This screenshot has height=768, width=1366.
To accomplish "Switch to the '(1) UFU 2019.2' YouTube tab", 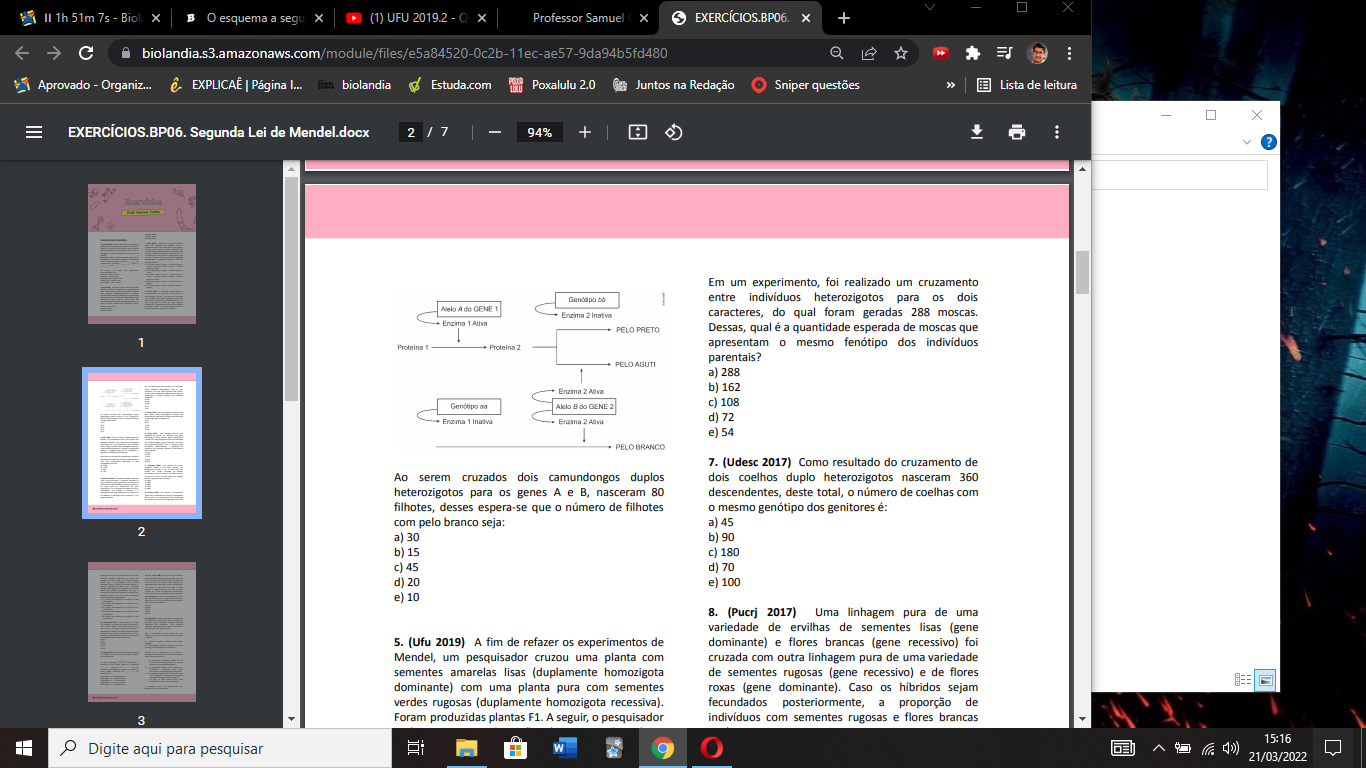I will (415, 18).
